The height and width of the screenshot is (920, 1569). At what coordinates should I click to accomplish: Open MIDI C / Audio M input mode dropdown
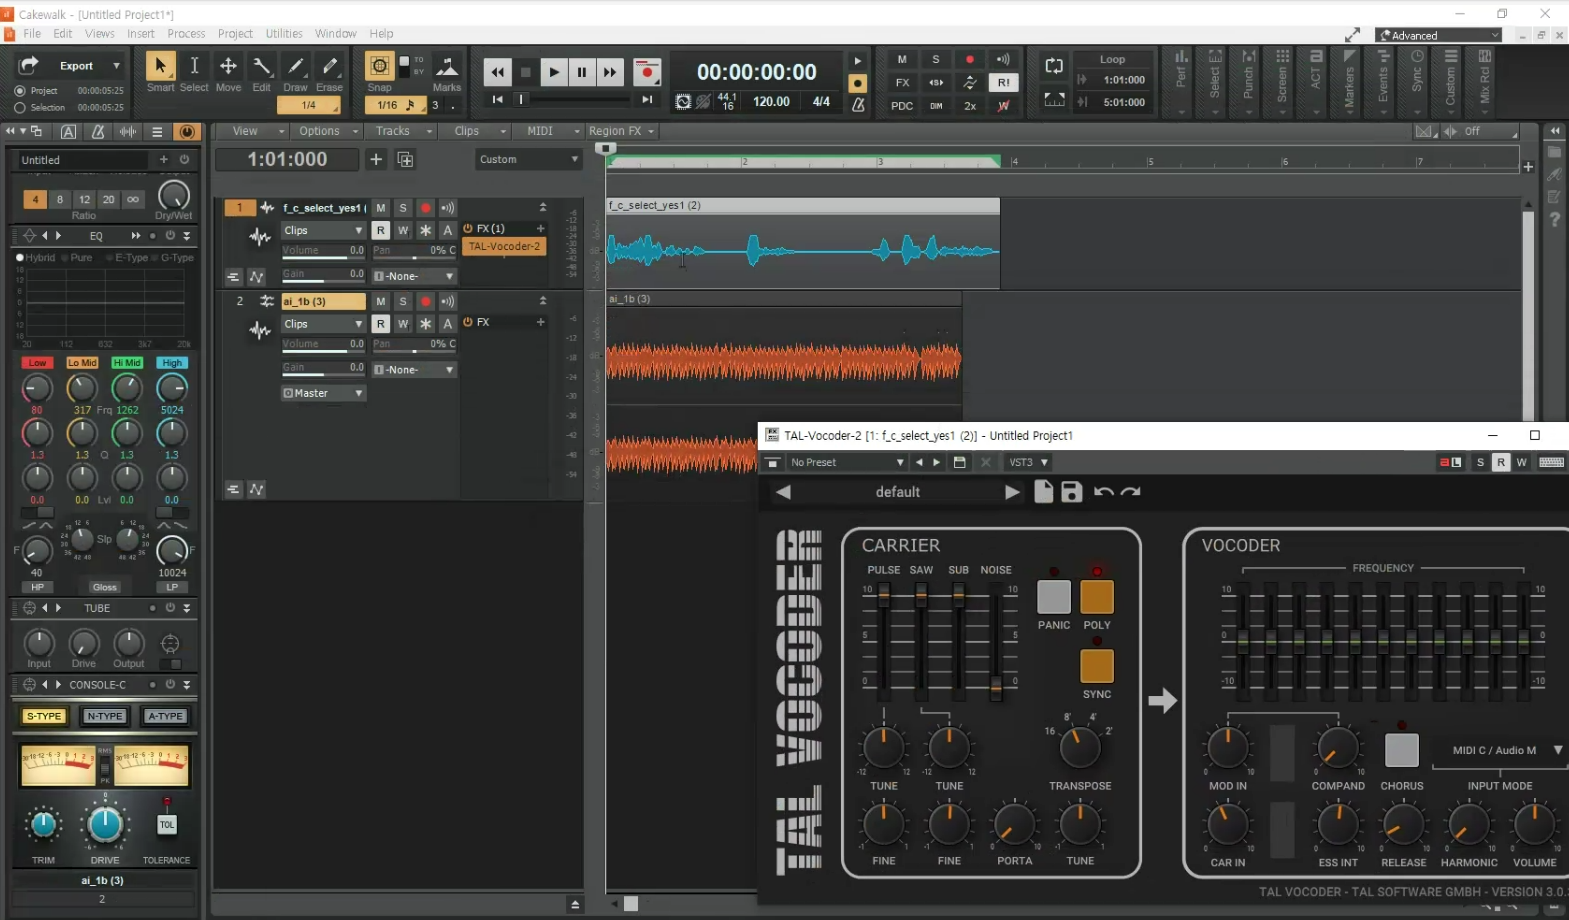(1502, 750)
